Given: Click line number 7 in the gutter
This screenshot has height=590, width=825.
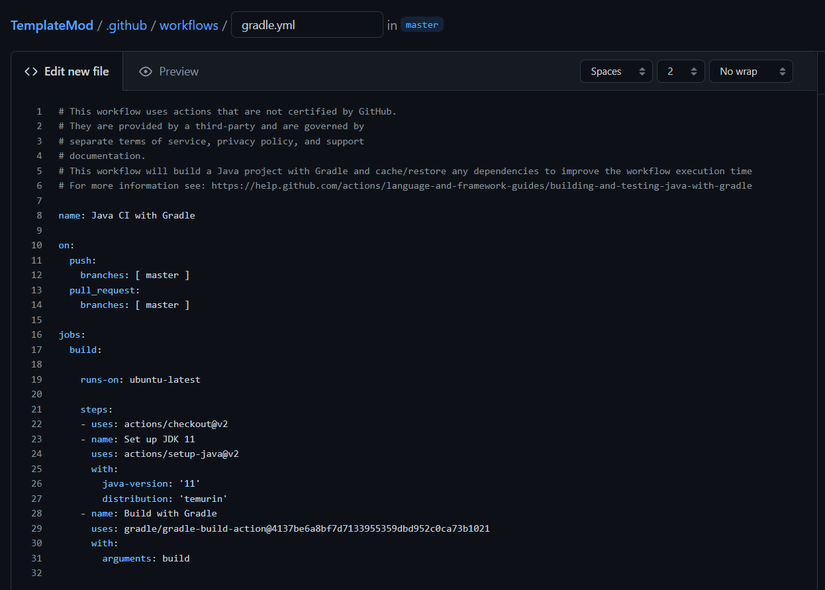Looking at the screenshot, I should [39, 201].
